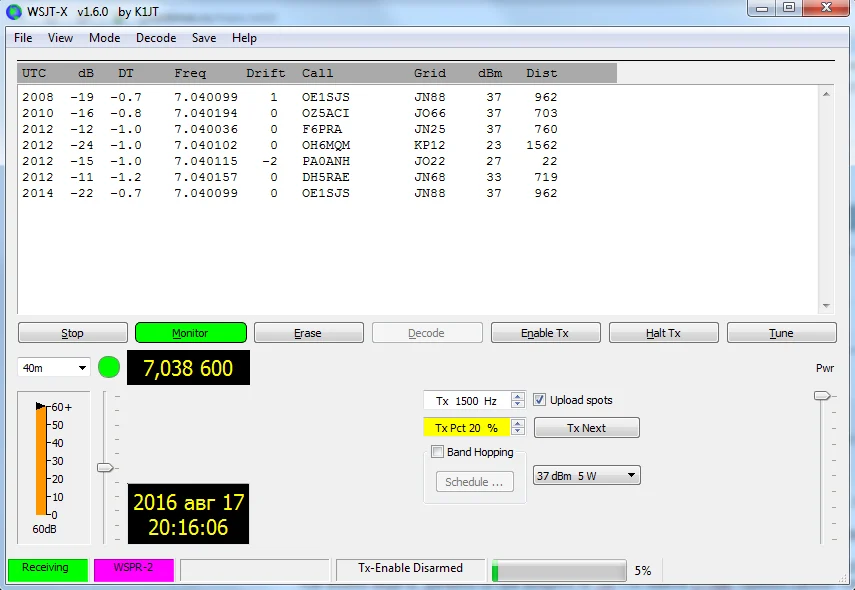Close the WSJT-X window
855x590 pixels.
pyautogui.click(x=827, y=8)
